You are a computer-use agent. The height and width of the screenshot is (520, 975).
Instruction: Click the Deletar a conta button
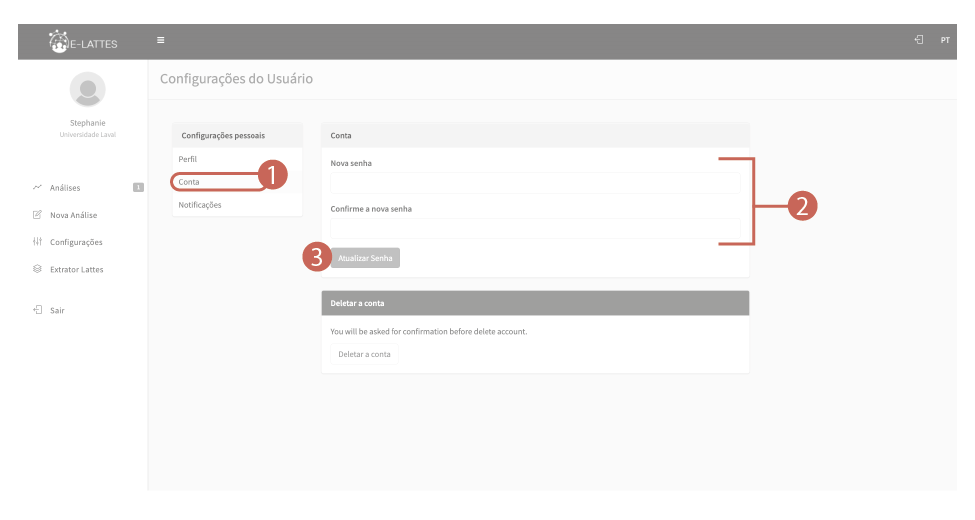coord(364,354)
